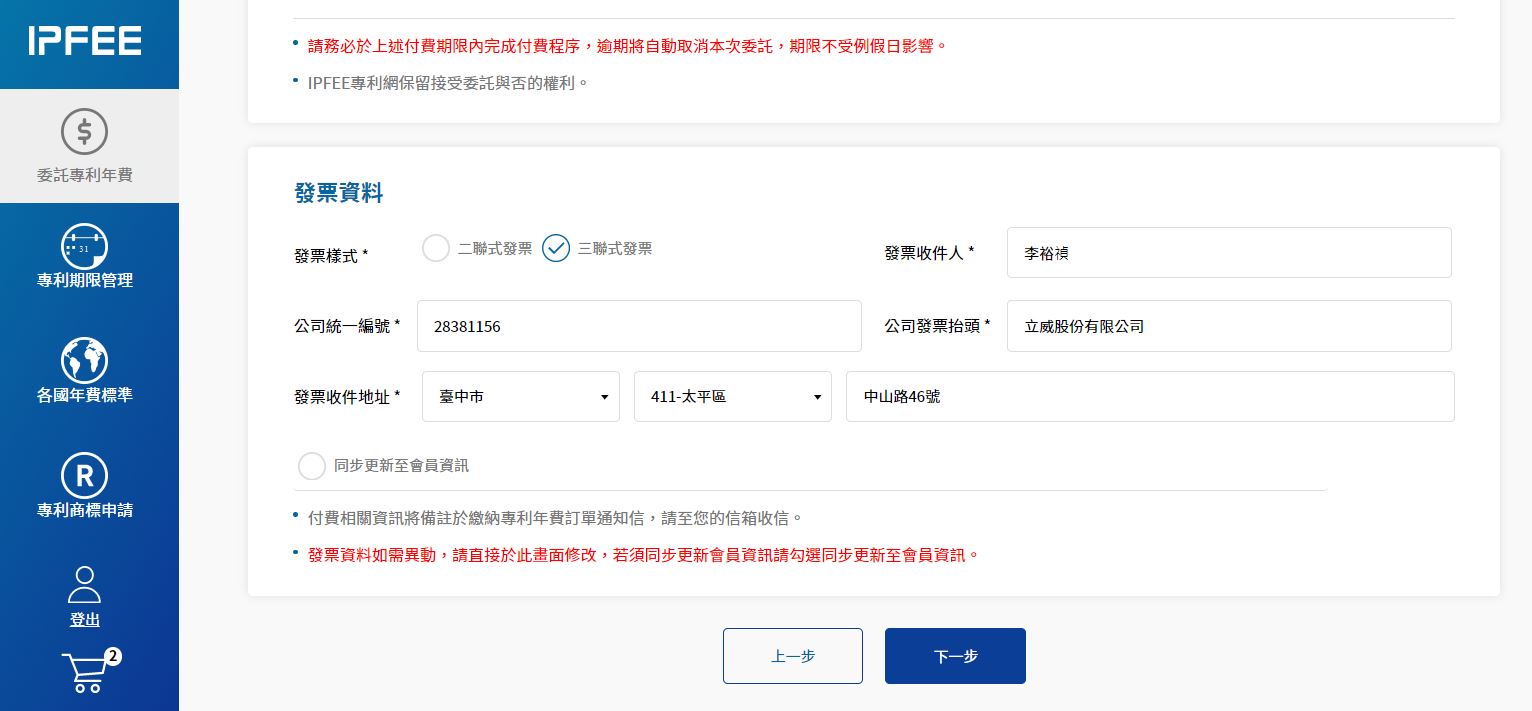Click the 上一步 previous step button
The width and height of the screenshot is (1532, 711).
coord(793,656)
